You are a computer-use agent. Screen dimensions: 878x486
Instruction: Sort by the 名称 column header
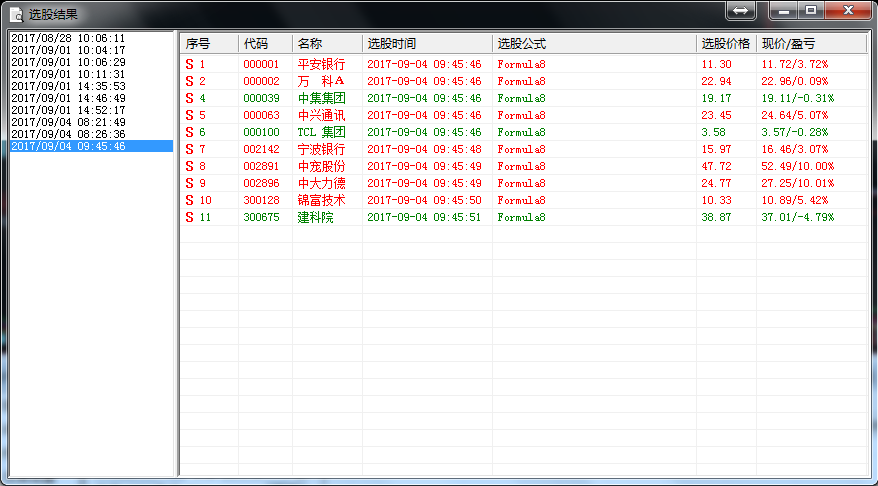coord(328,44)
